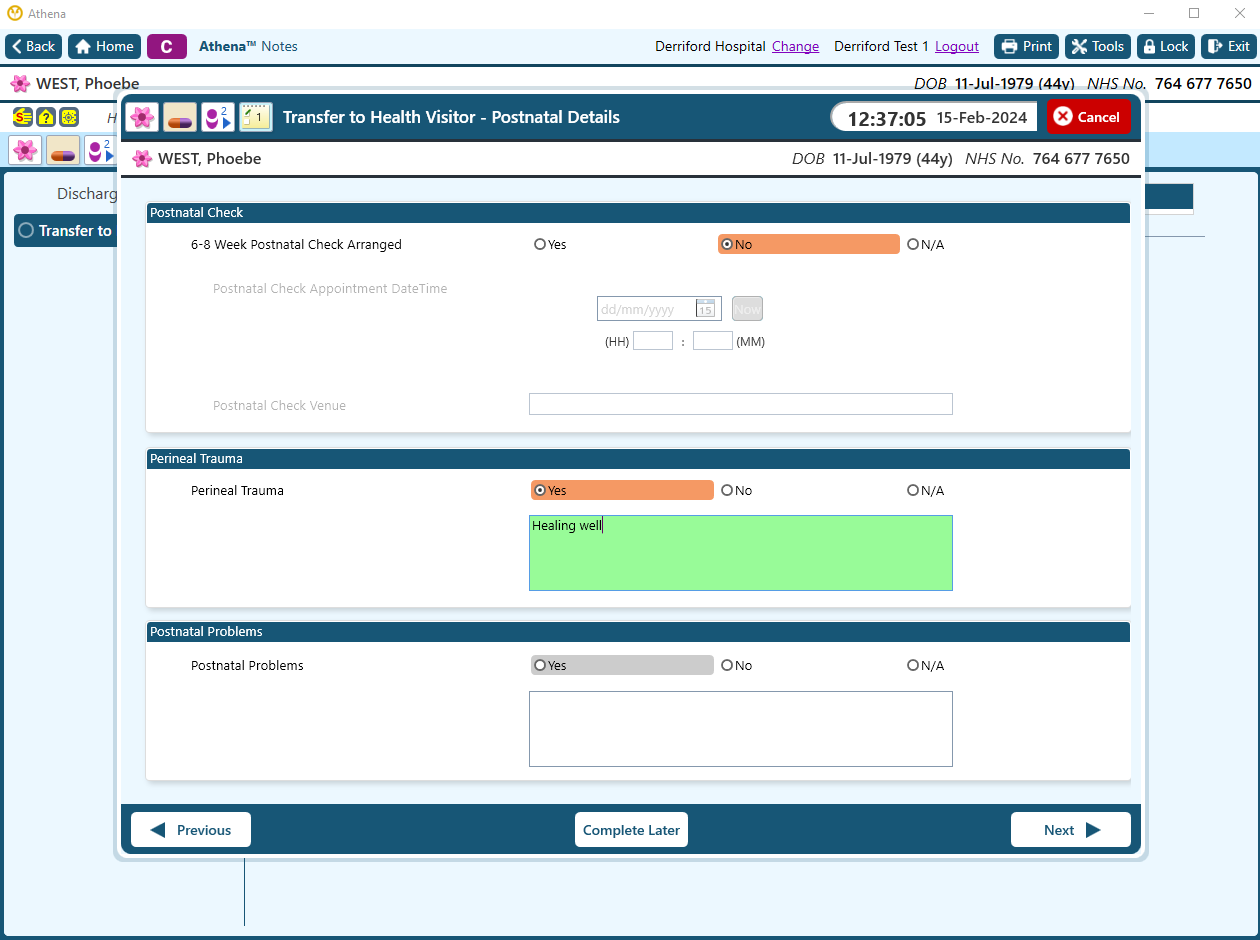
Task: Cancel the Transfer to Health Visitor dialog
Action: pyautogui.click(x=1089, y=117)
